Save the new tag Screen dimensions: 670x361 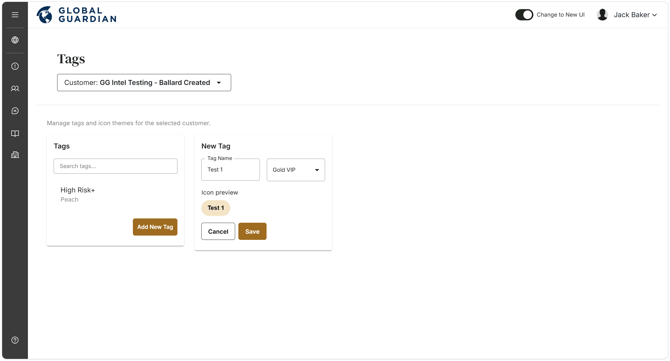pyautogui.click(x=252, y=231)
